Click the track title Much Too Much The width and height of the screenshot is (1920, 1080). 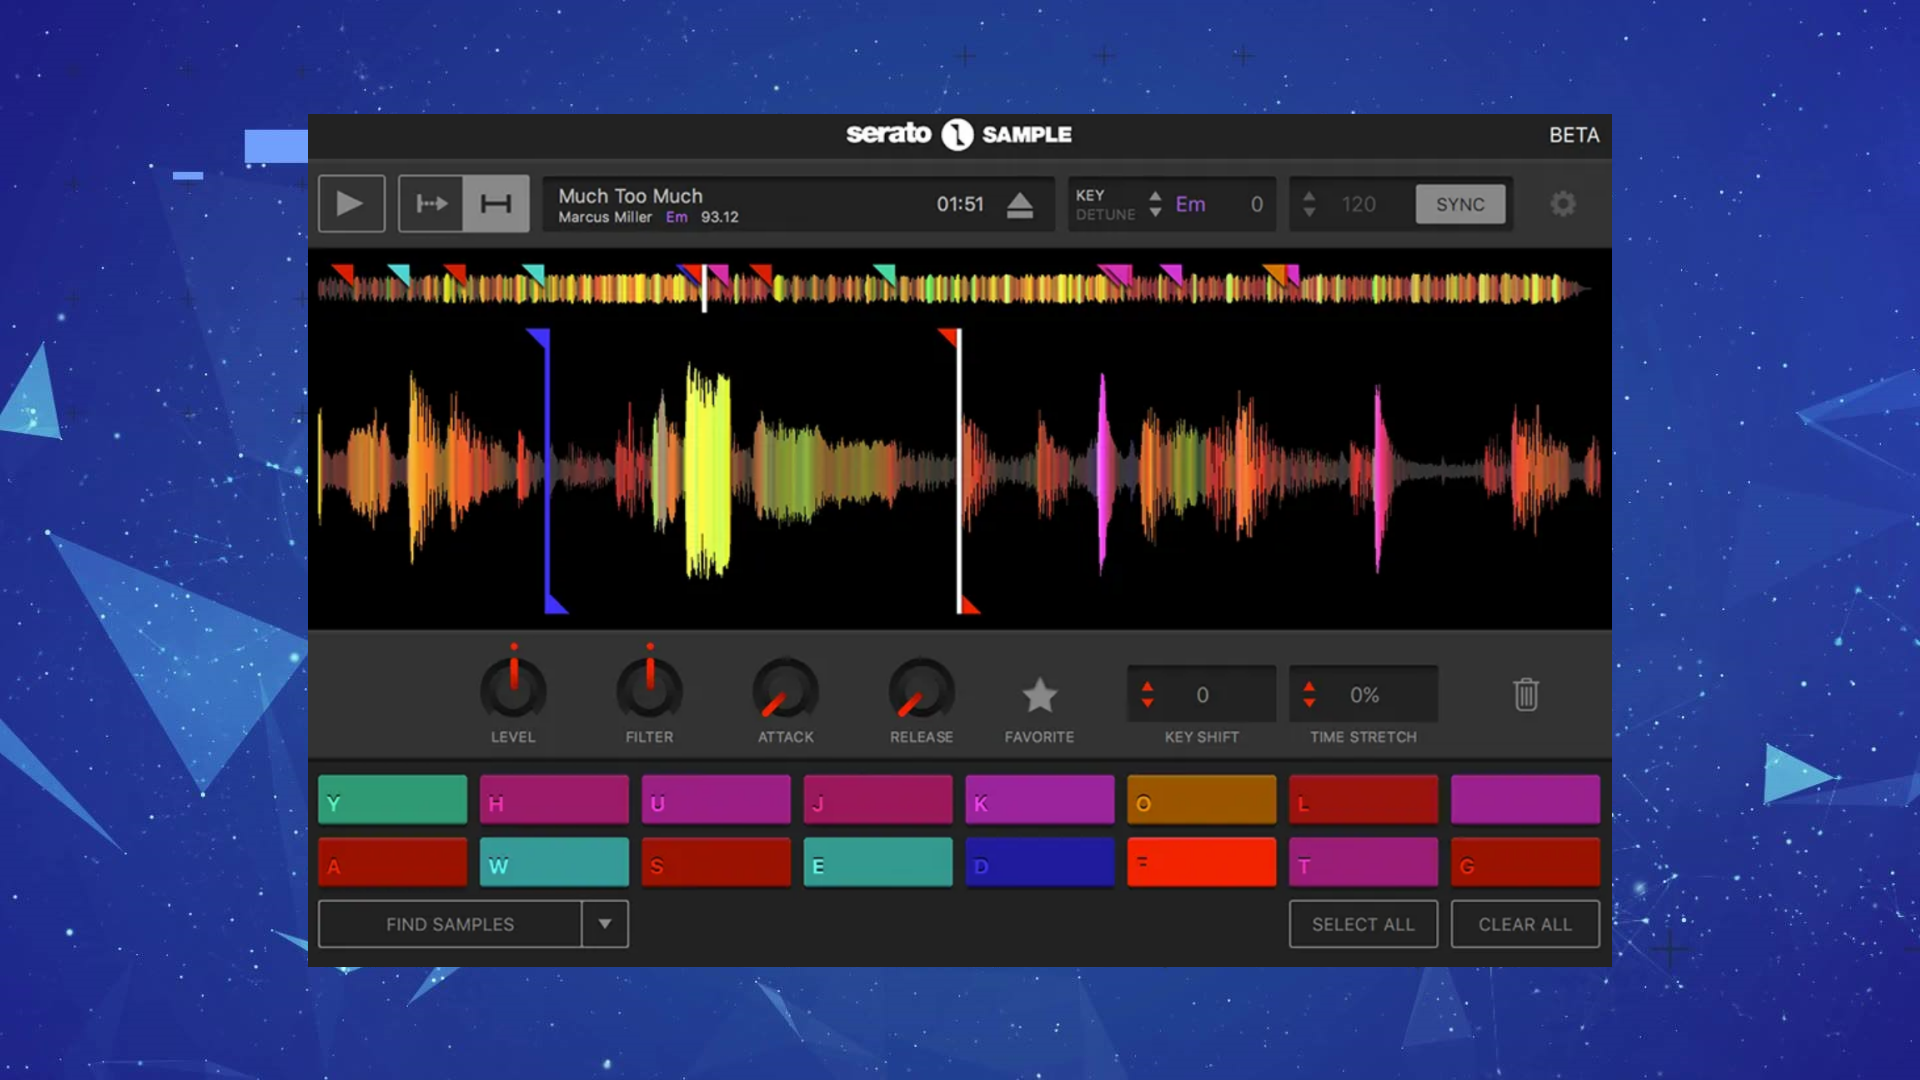pyautogui.click(x=630, y=196)
